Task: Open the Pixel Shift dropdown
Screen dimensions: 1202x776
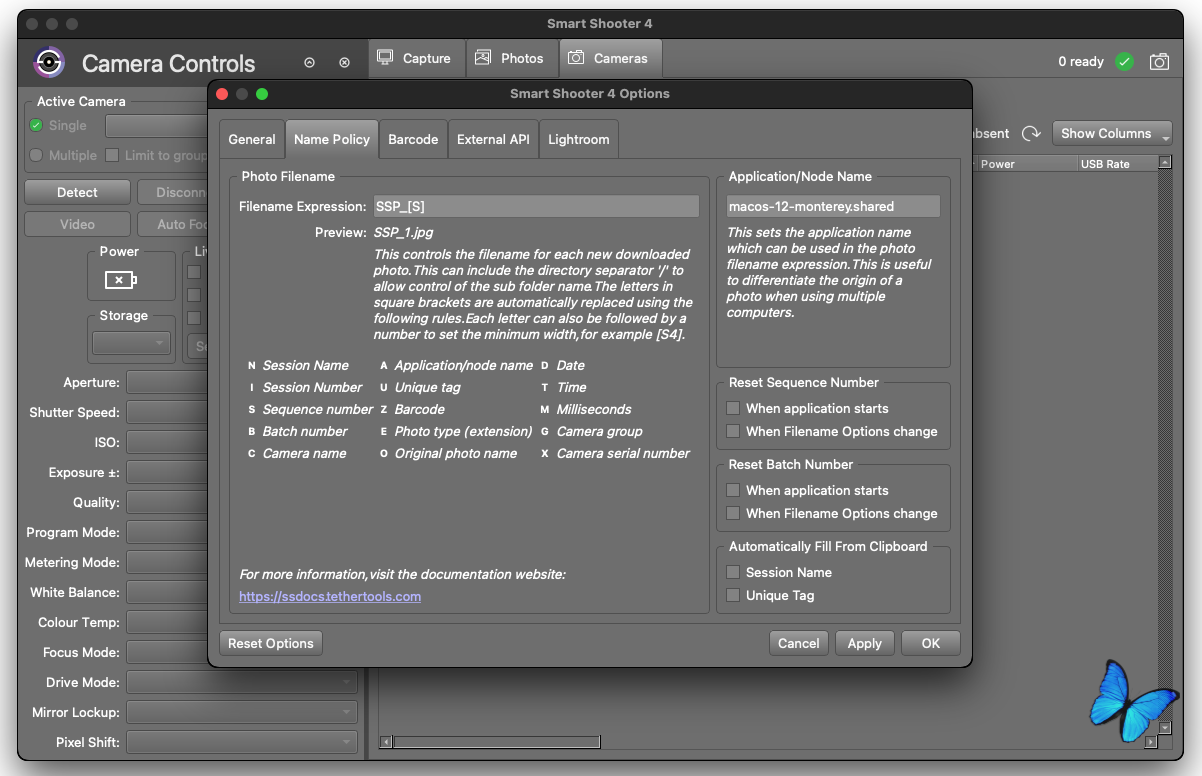Action: 242,742
